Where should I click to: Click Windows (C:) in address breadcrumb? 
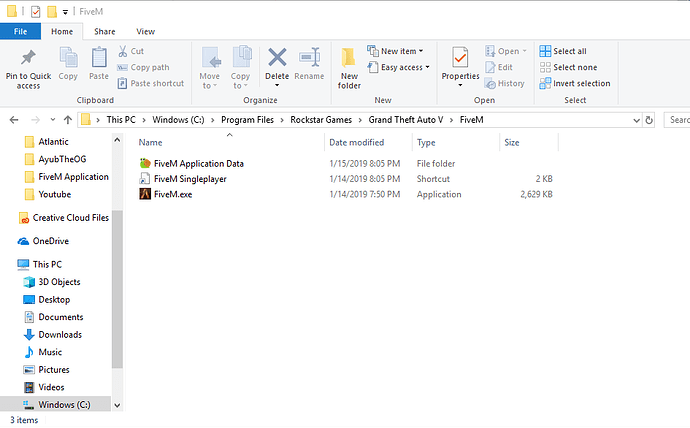[178, 120]
